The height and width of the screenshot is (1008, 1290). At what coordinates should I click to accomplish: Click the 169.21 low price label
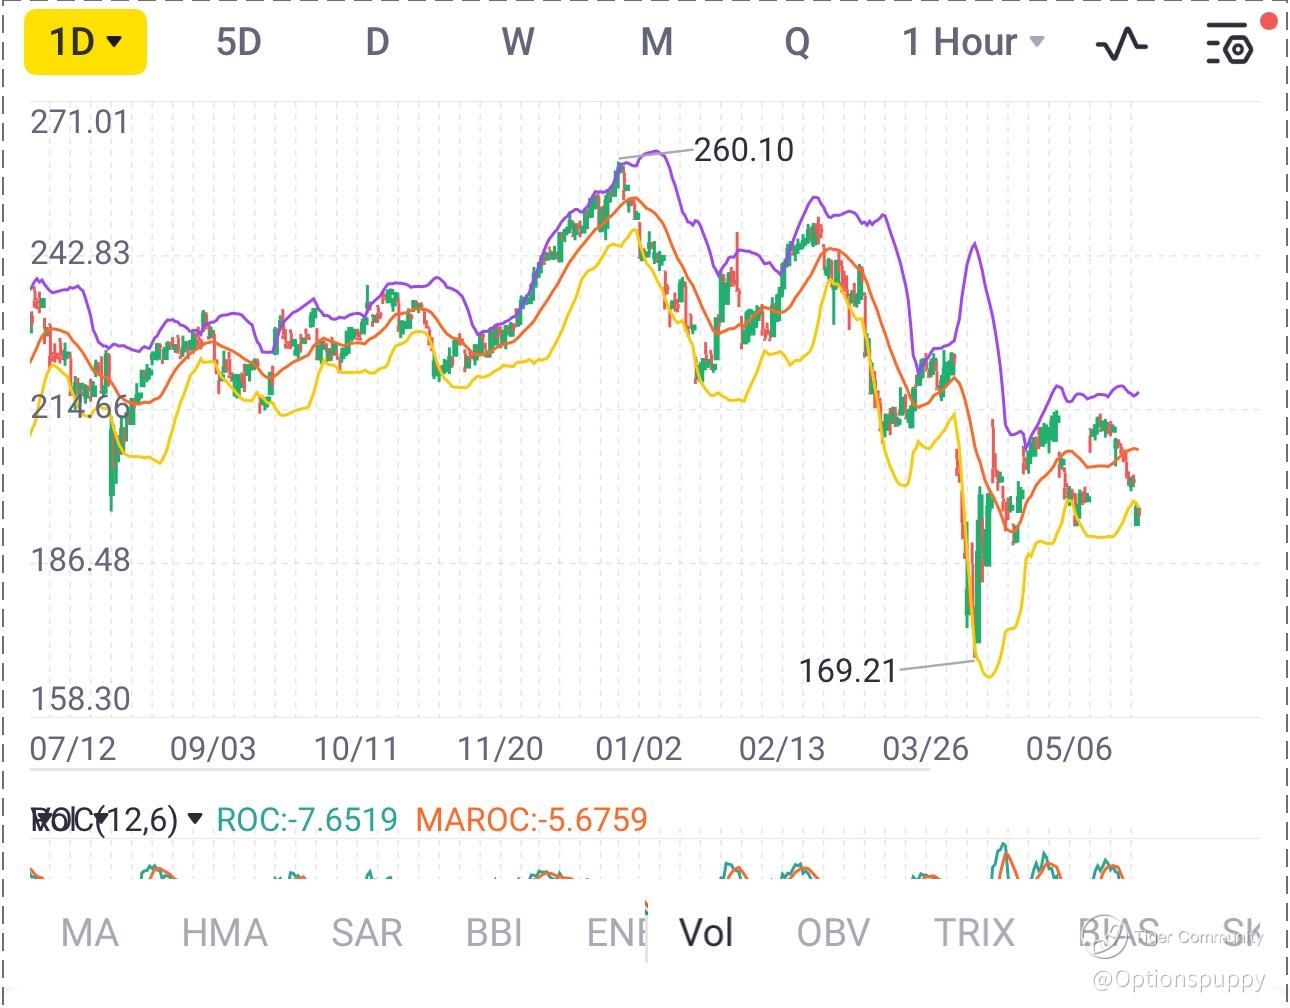click(848, 670)
